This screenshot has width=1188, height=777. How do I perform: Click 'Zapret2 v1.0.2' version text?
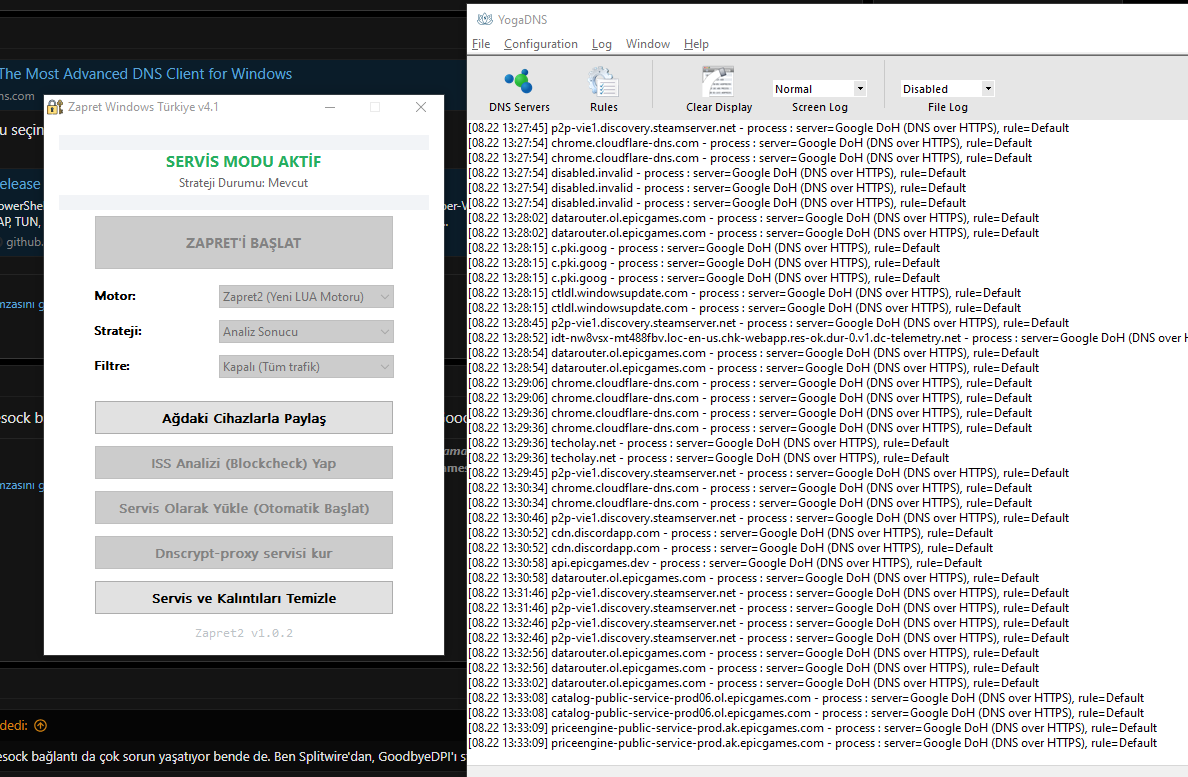tap(244, 633)
